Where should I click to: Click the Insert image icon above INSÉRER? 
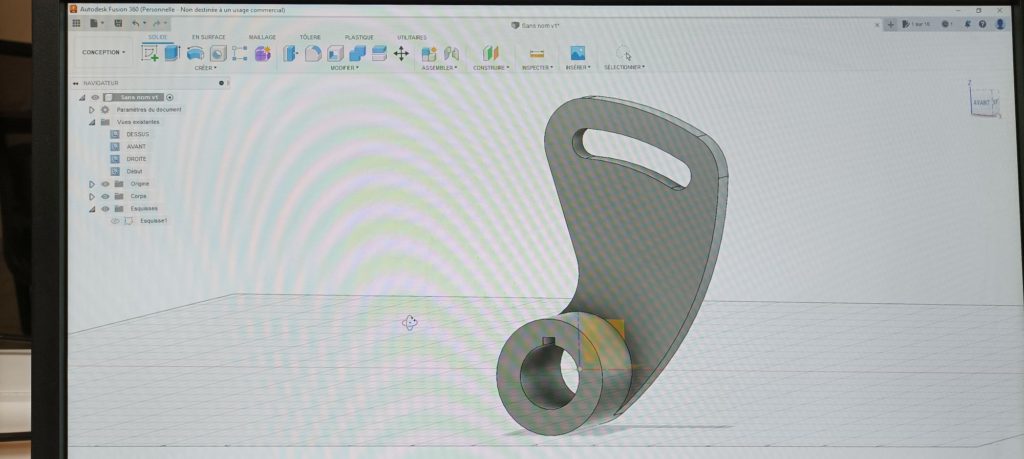[577, 53]
